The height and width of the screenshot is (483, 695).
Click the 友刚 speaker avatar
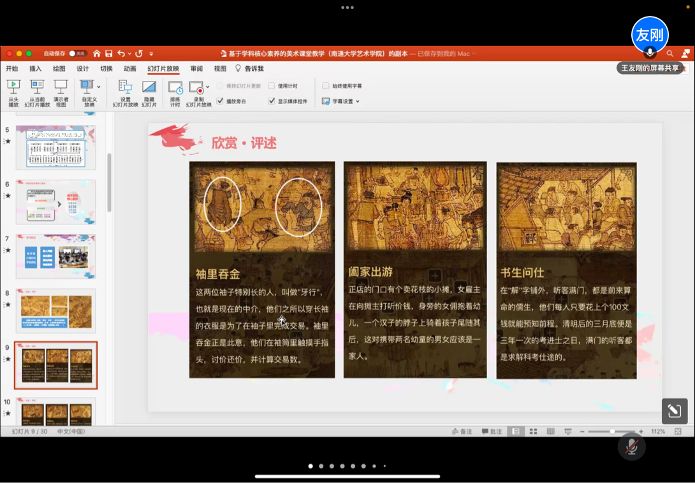point(650,35)
